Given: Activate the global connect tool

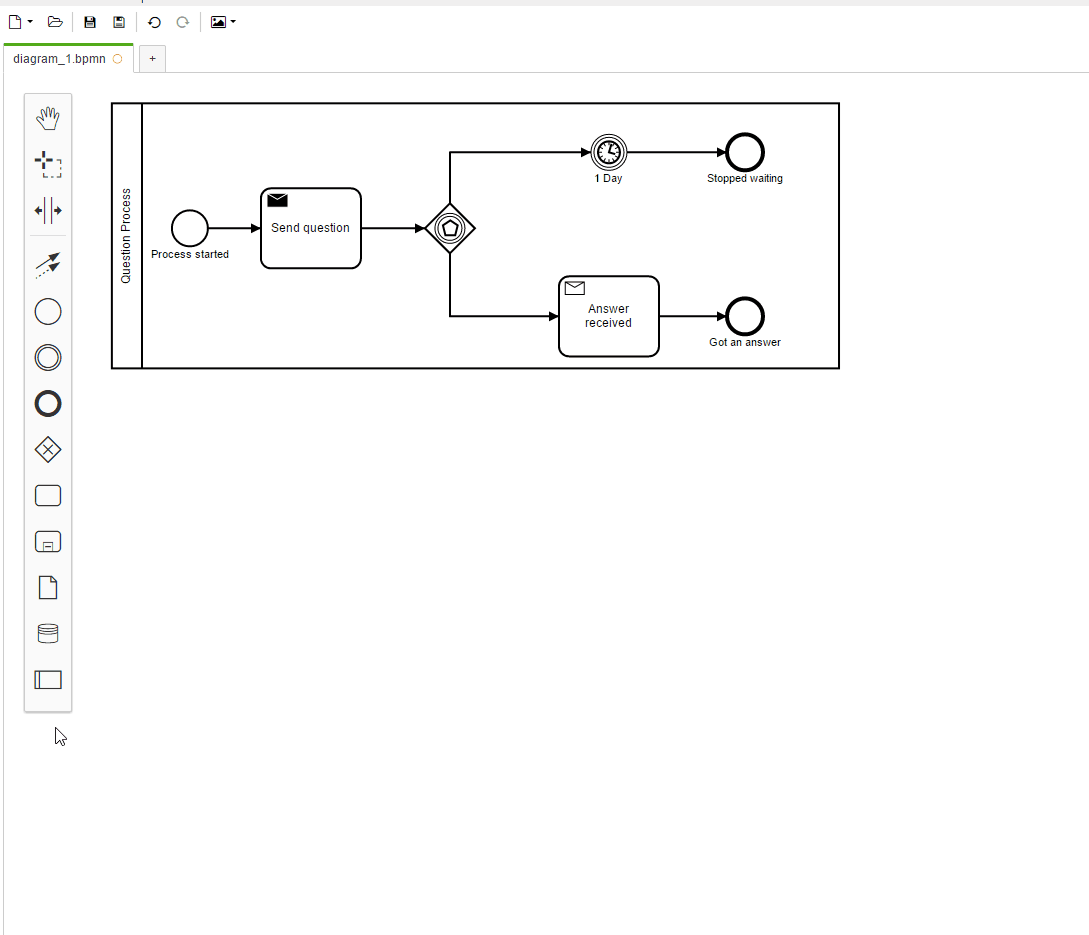Looking at the screenshot, I should [48, 265].
